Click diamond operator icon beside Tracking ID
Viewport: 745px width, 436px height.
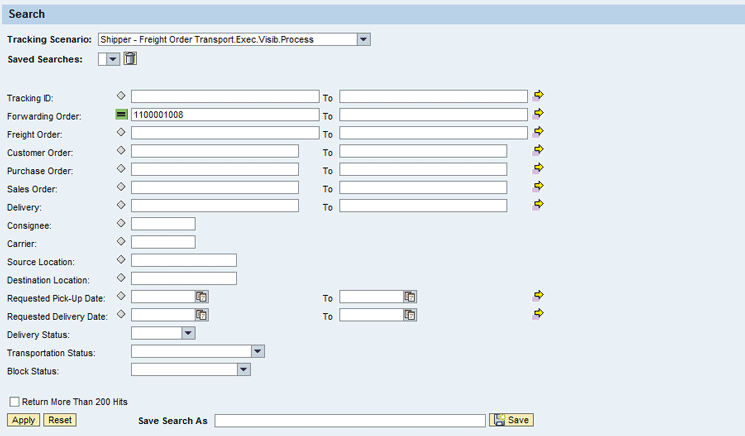click(121, 95)
